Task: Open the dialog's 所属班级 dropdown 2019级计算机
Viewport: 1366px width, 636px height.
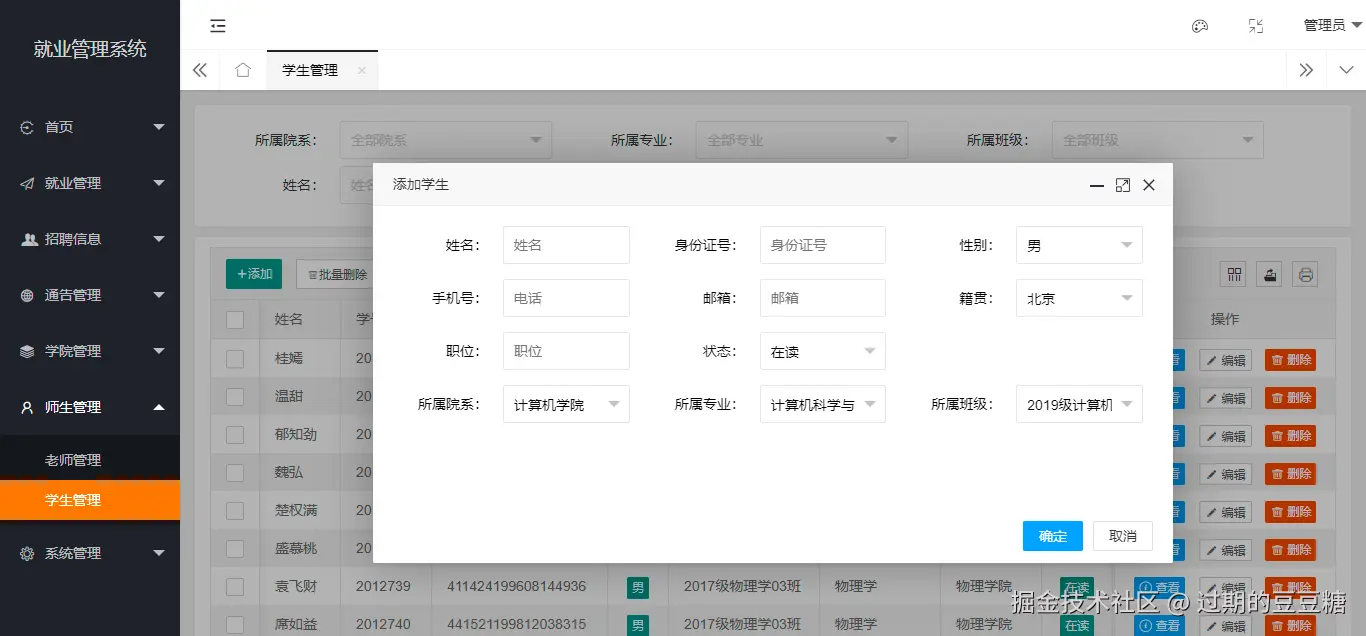Action: pyautogui.click(x=1079, y=404)
